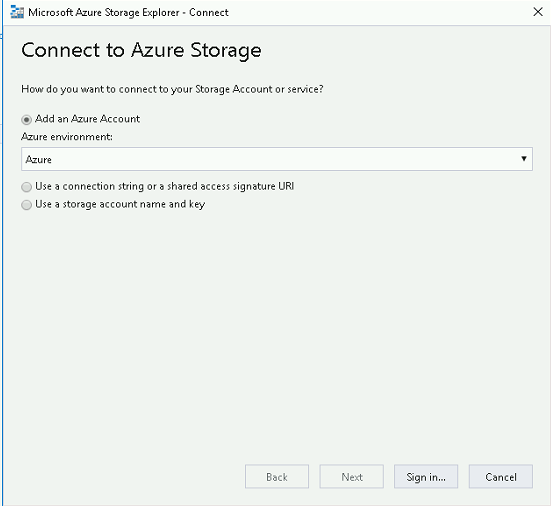Click the Next button
The height and width of the screenshot is (506, 551).
[x=352, y=477]
